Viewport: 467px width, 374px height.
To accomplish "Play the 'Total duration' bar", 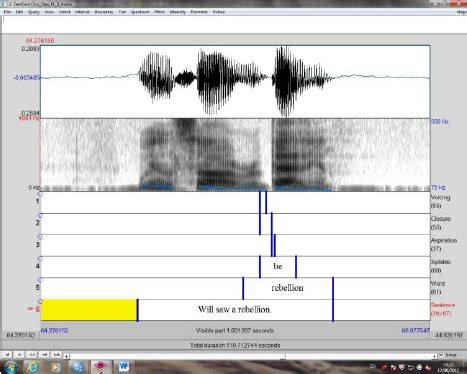I will click(235, 345).
